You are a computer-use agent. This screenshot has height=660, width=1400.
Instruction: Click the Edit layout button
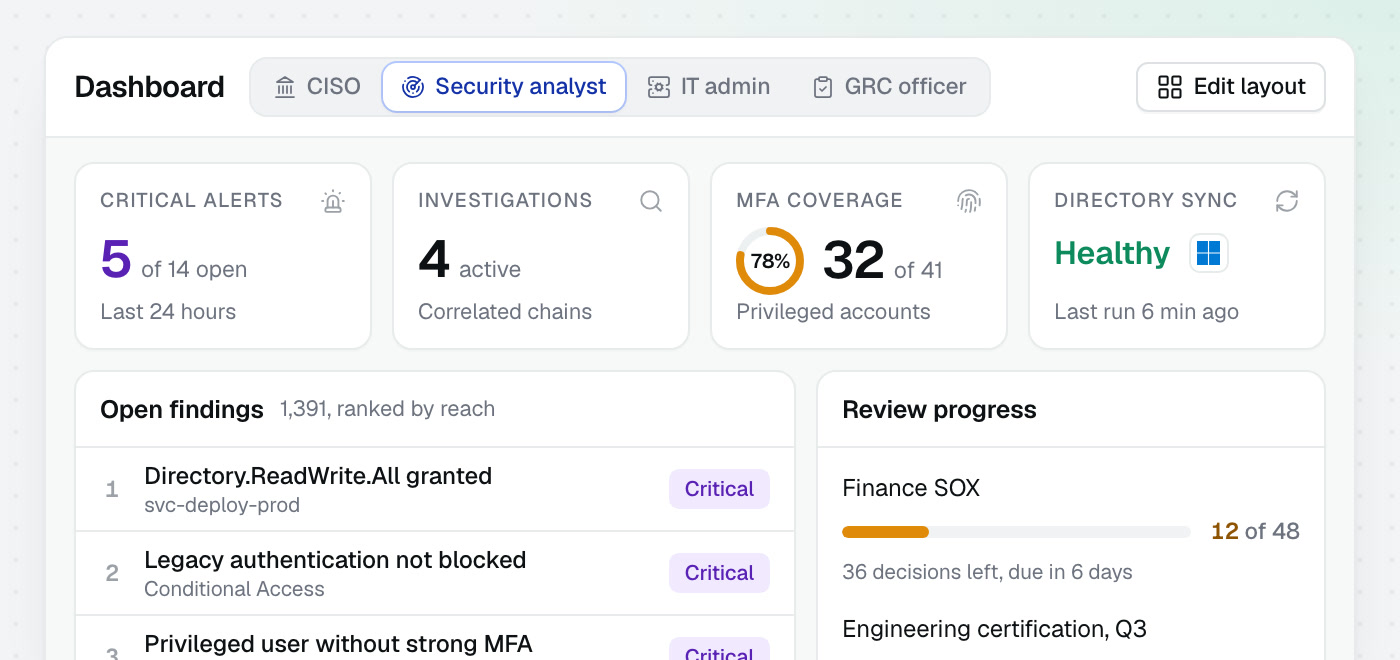(x=1231, y=87)
